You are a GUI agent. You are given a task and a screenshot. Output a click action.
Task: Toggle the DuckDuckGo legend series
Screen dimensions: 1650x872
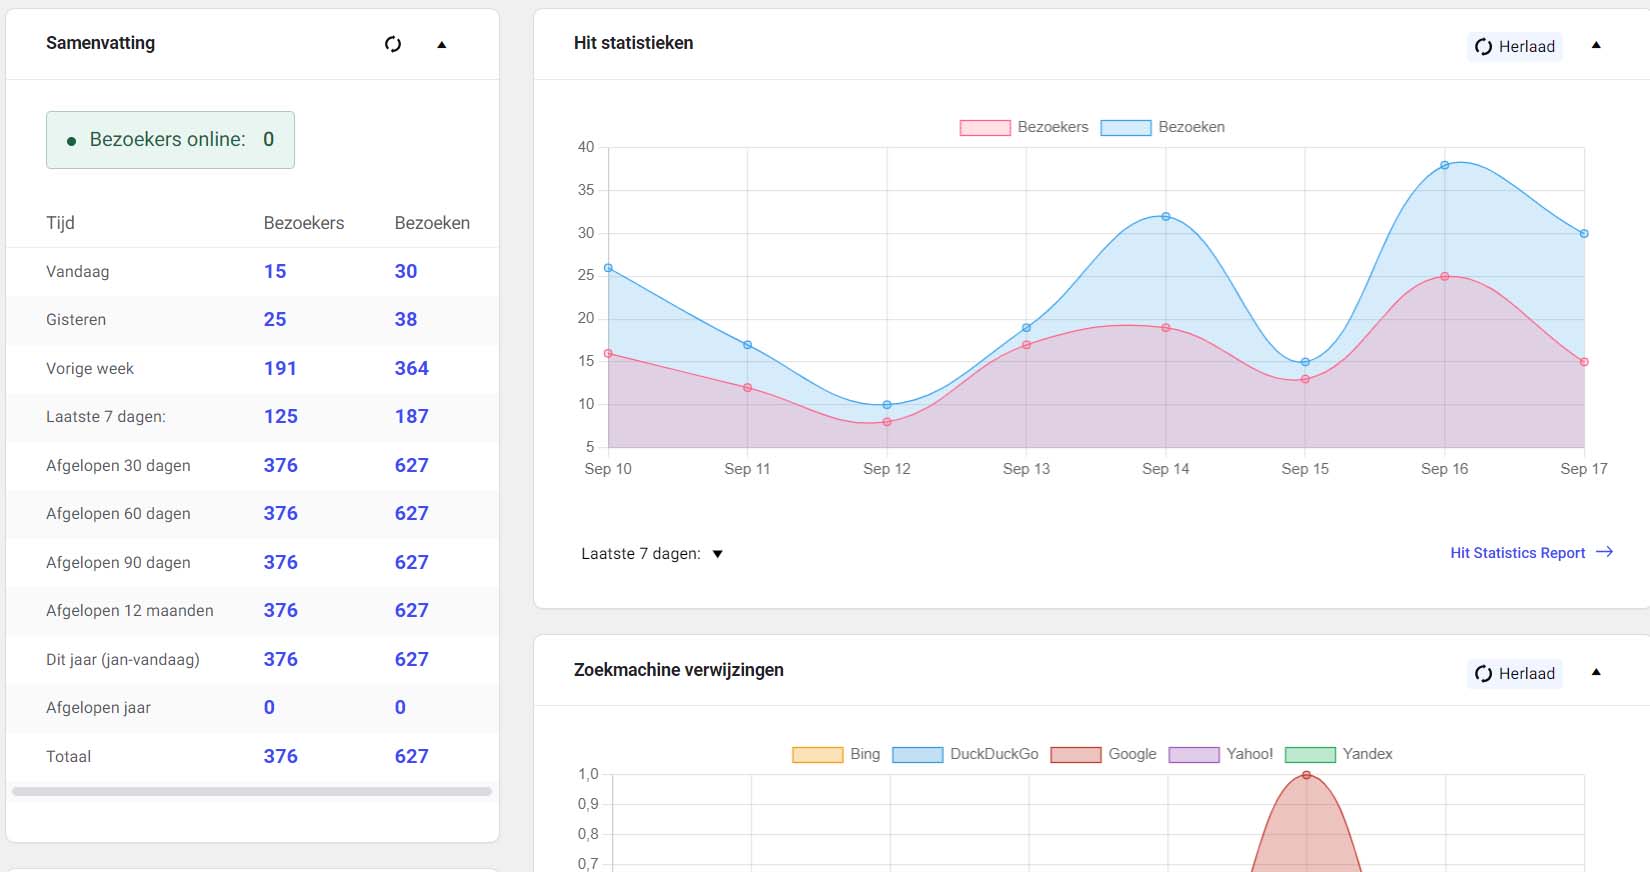coord(965,754)
